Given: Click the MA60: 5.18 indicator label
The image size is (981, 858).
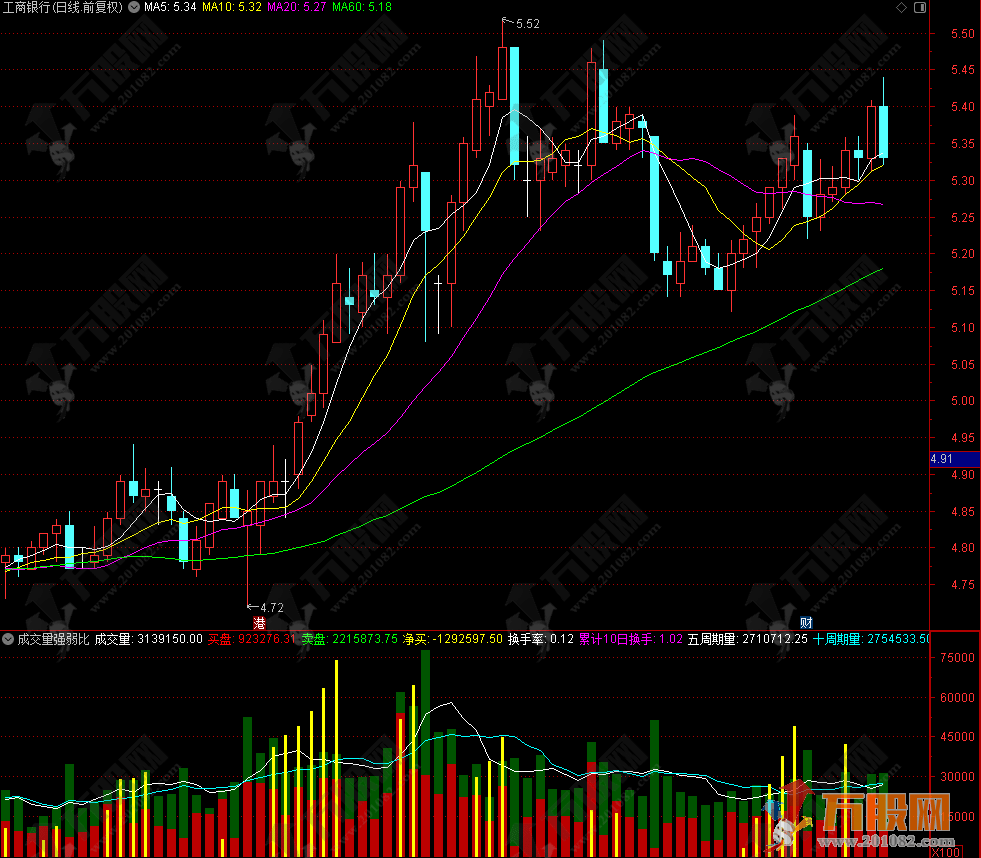Looking at the screenshot, I should coord(362,8).
